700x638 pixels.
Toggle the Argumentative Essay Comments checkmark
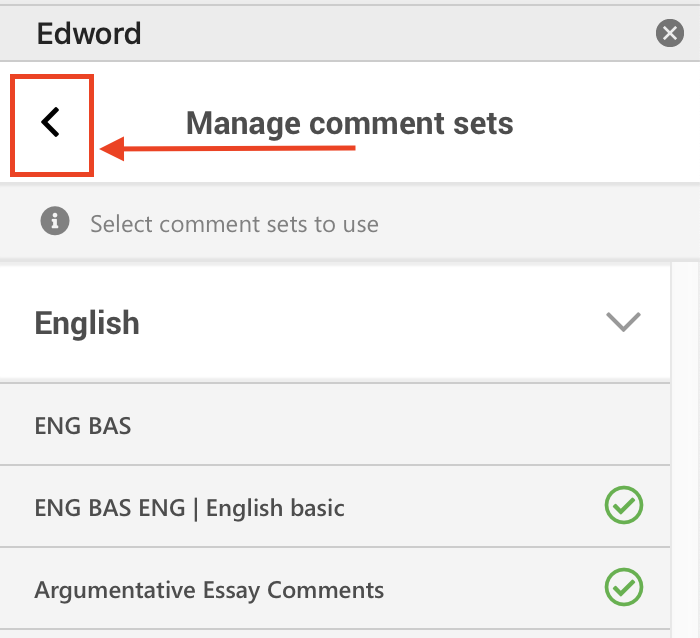pos(624,588)
